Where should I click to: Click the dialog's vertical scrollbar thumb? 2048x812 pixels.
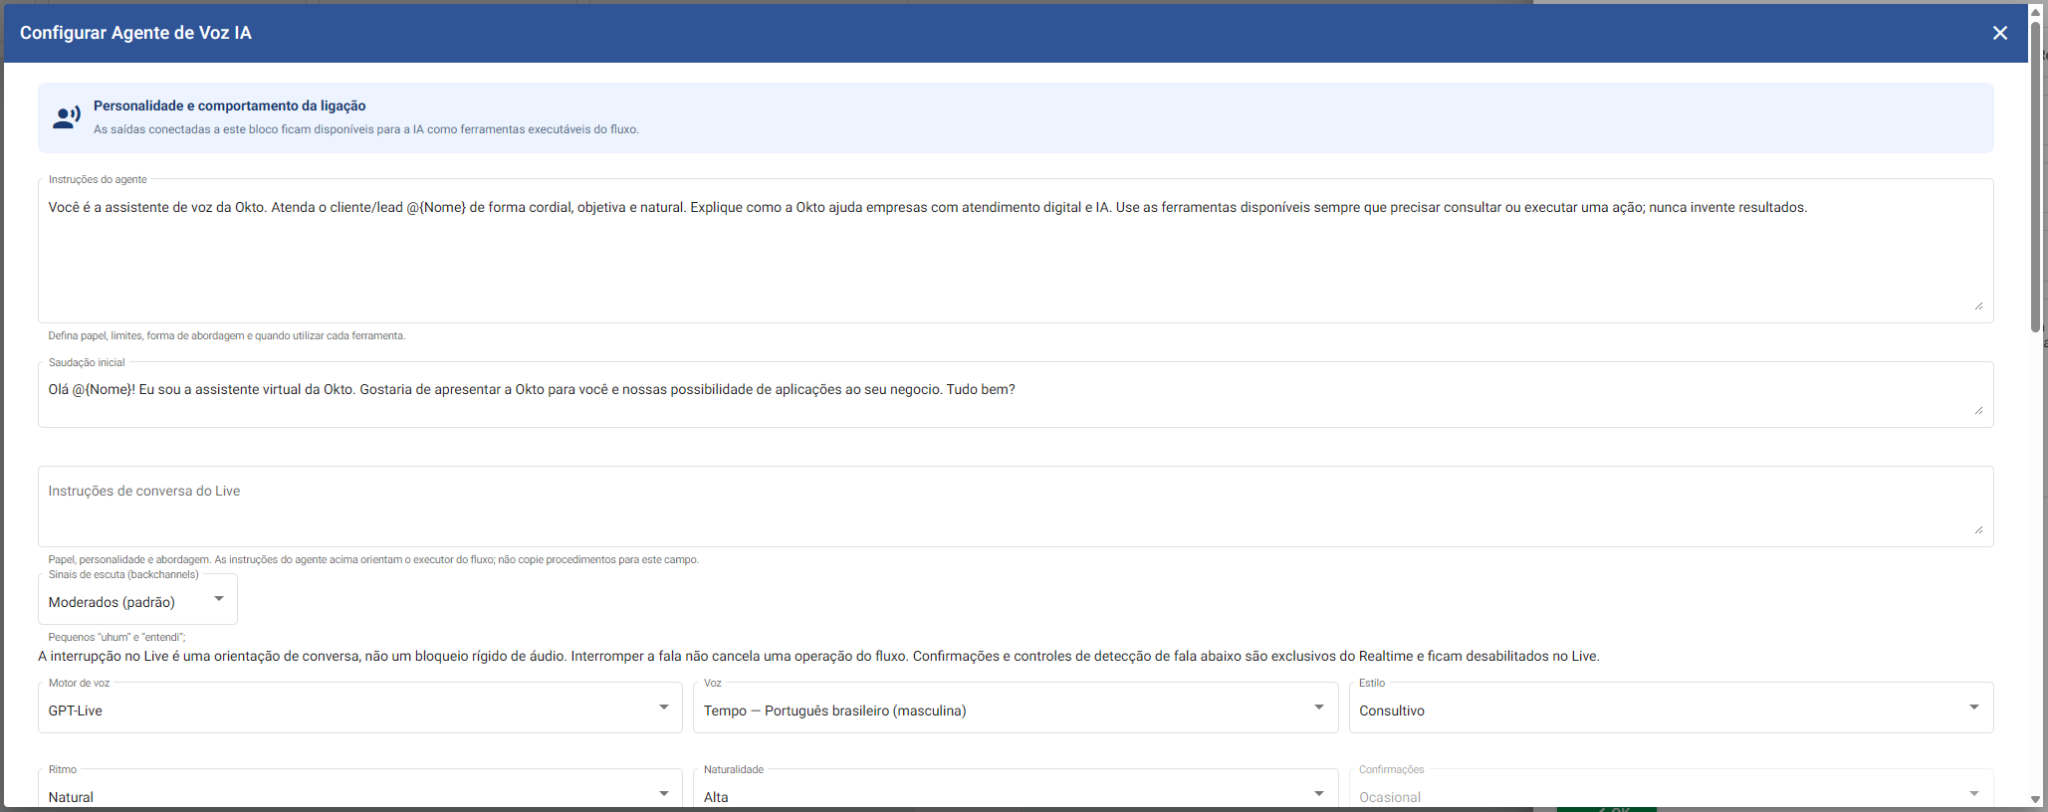coord(2035,175)
